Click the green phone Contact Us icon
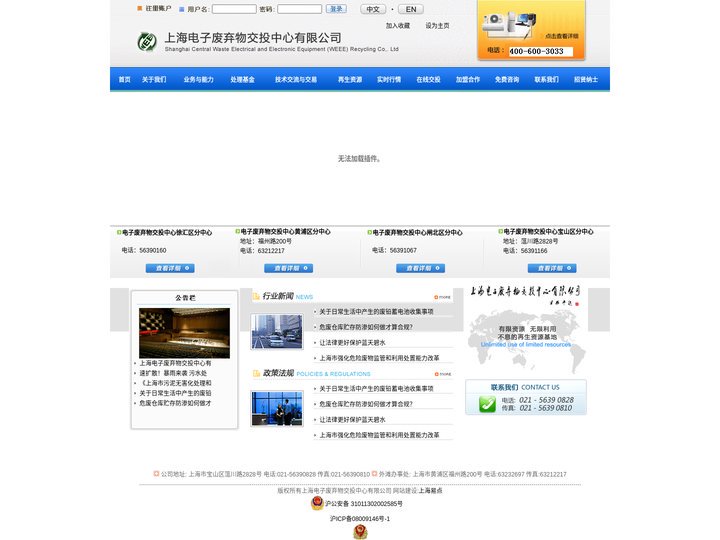 (487, 404)
